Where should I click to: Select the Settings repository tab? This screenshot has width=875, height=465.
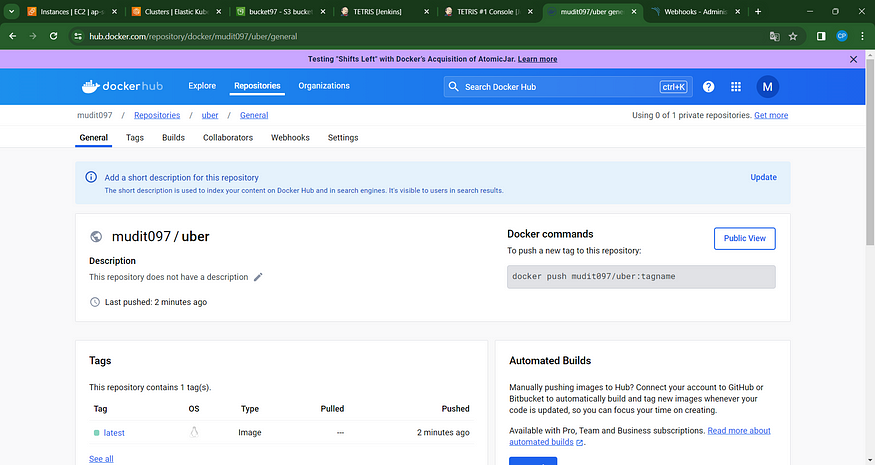(x=343, y=137)
